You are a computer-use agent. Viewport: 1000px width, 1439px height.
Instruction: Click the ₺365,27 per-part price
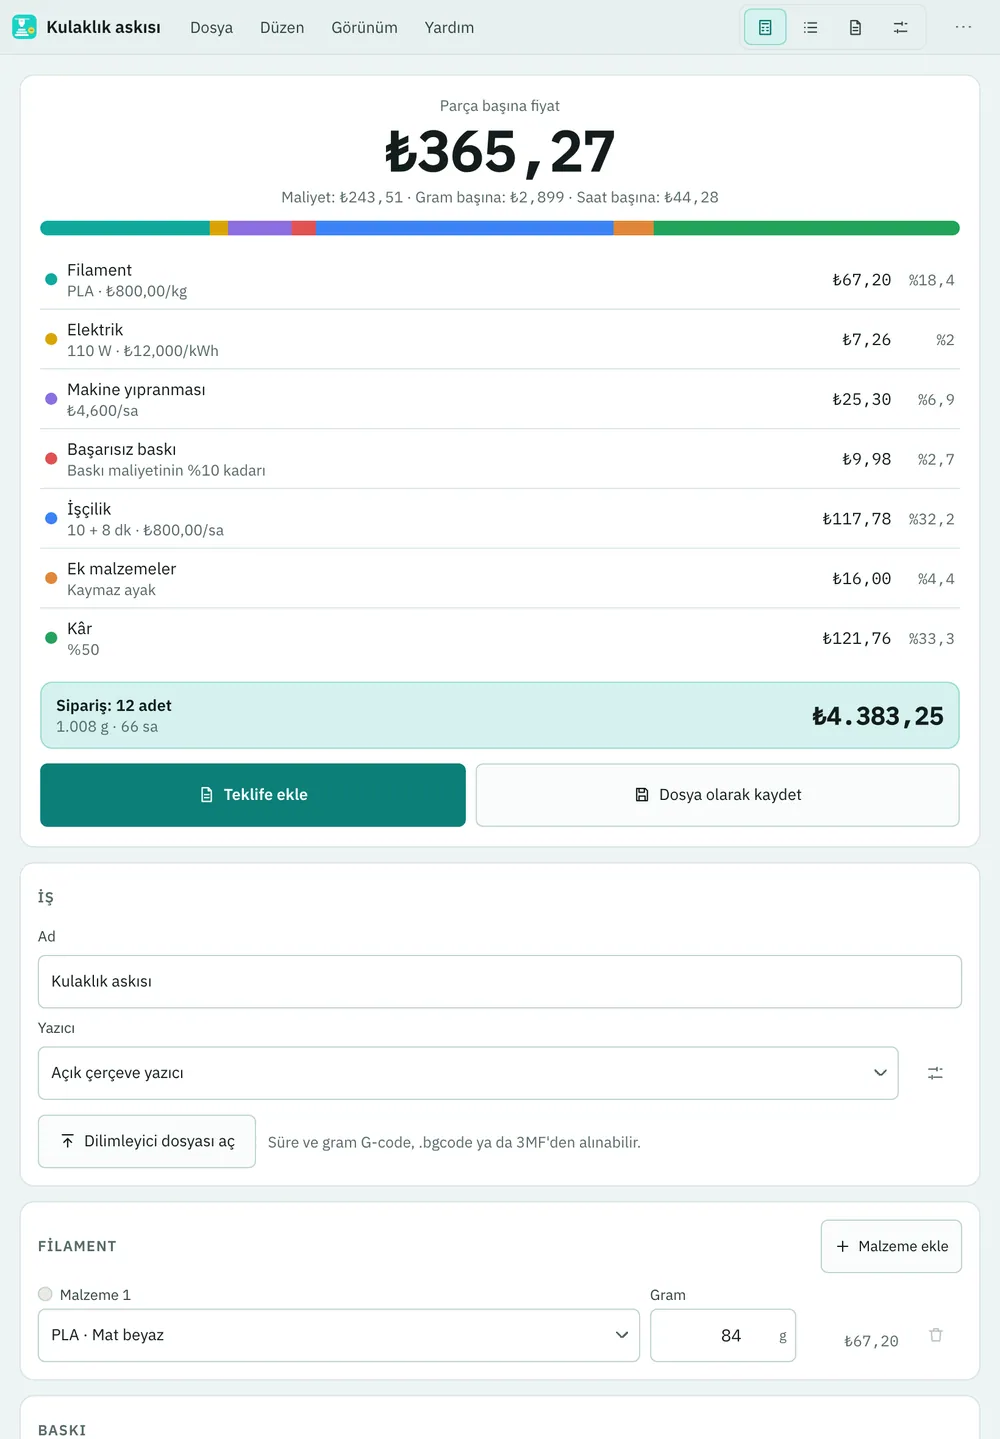(x=500, y=152)
